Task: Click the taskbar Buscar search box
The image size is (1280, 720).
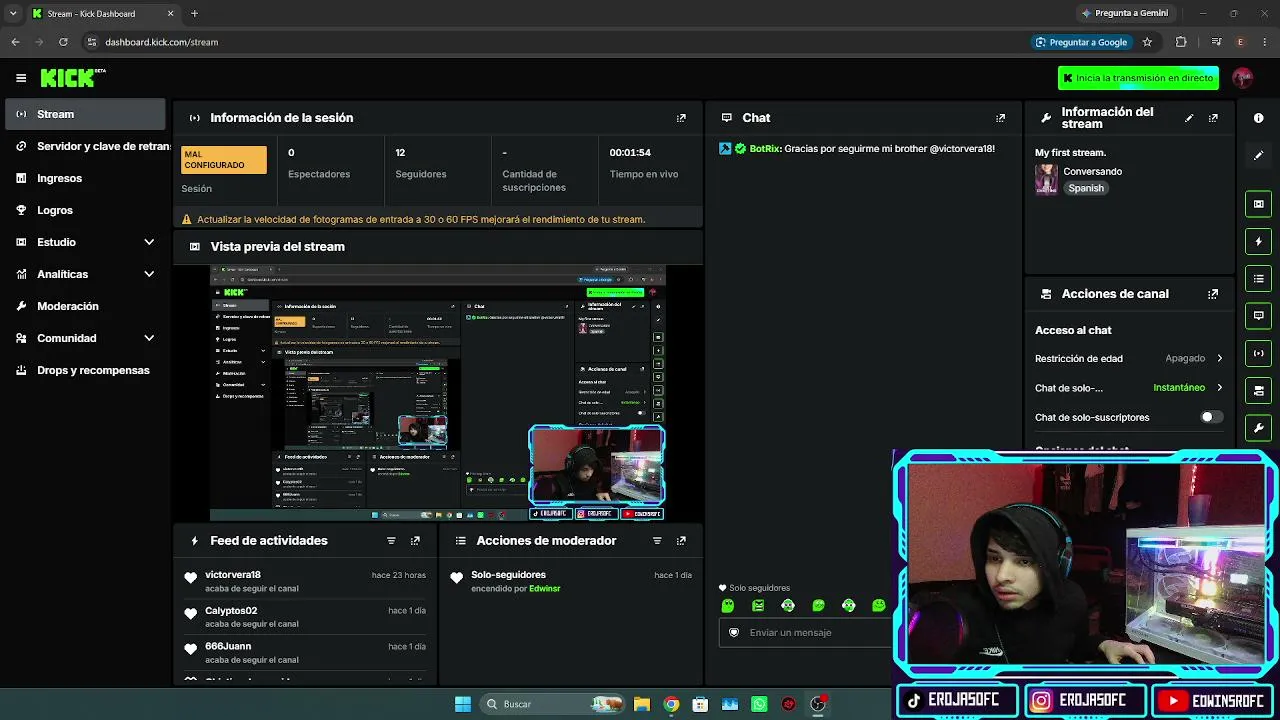Action: pos(552,704)
